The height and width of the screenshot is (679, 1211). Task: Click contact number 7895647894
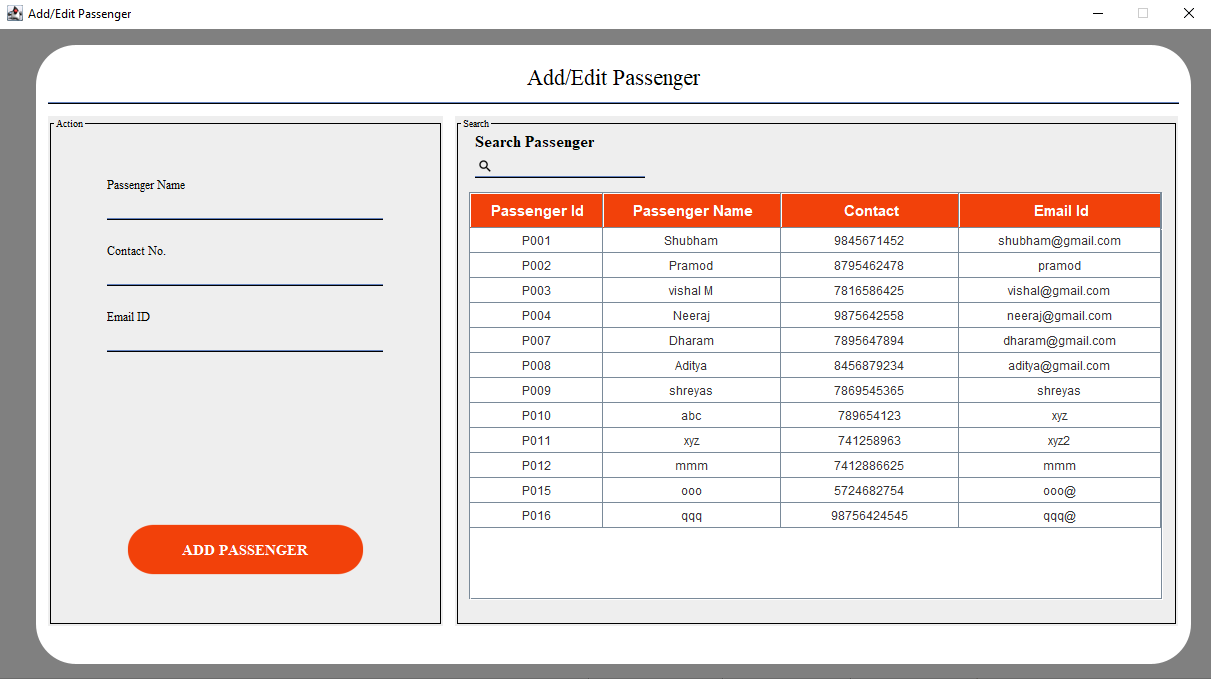(868, 341)
